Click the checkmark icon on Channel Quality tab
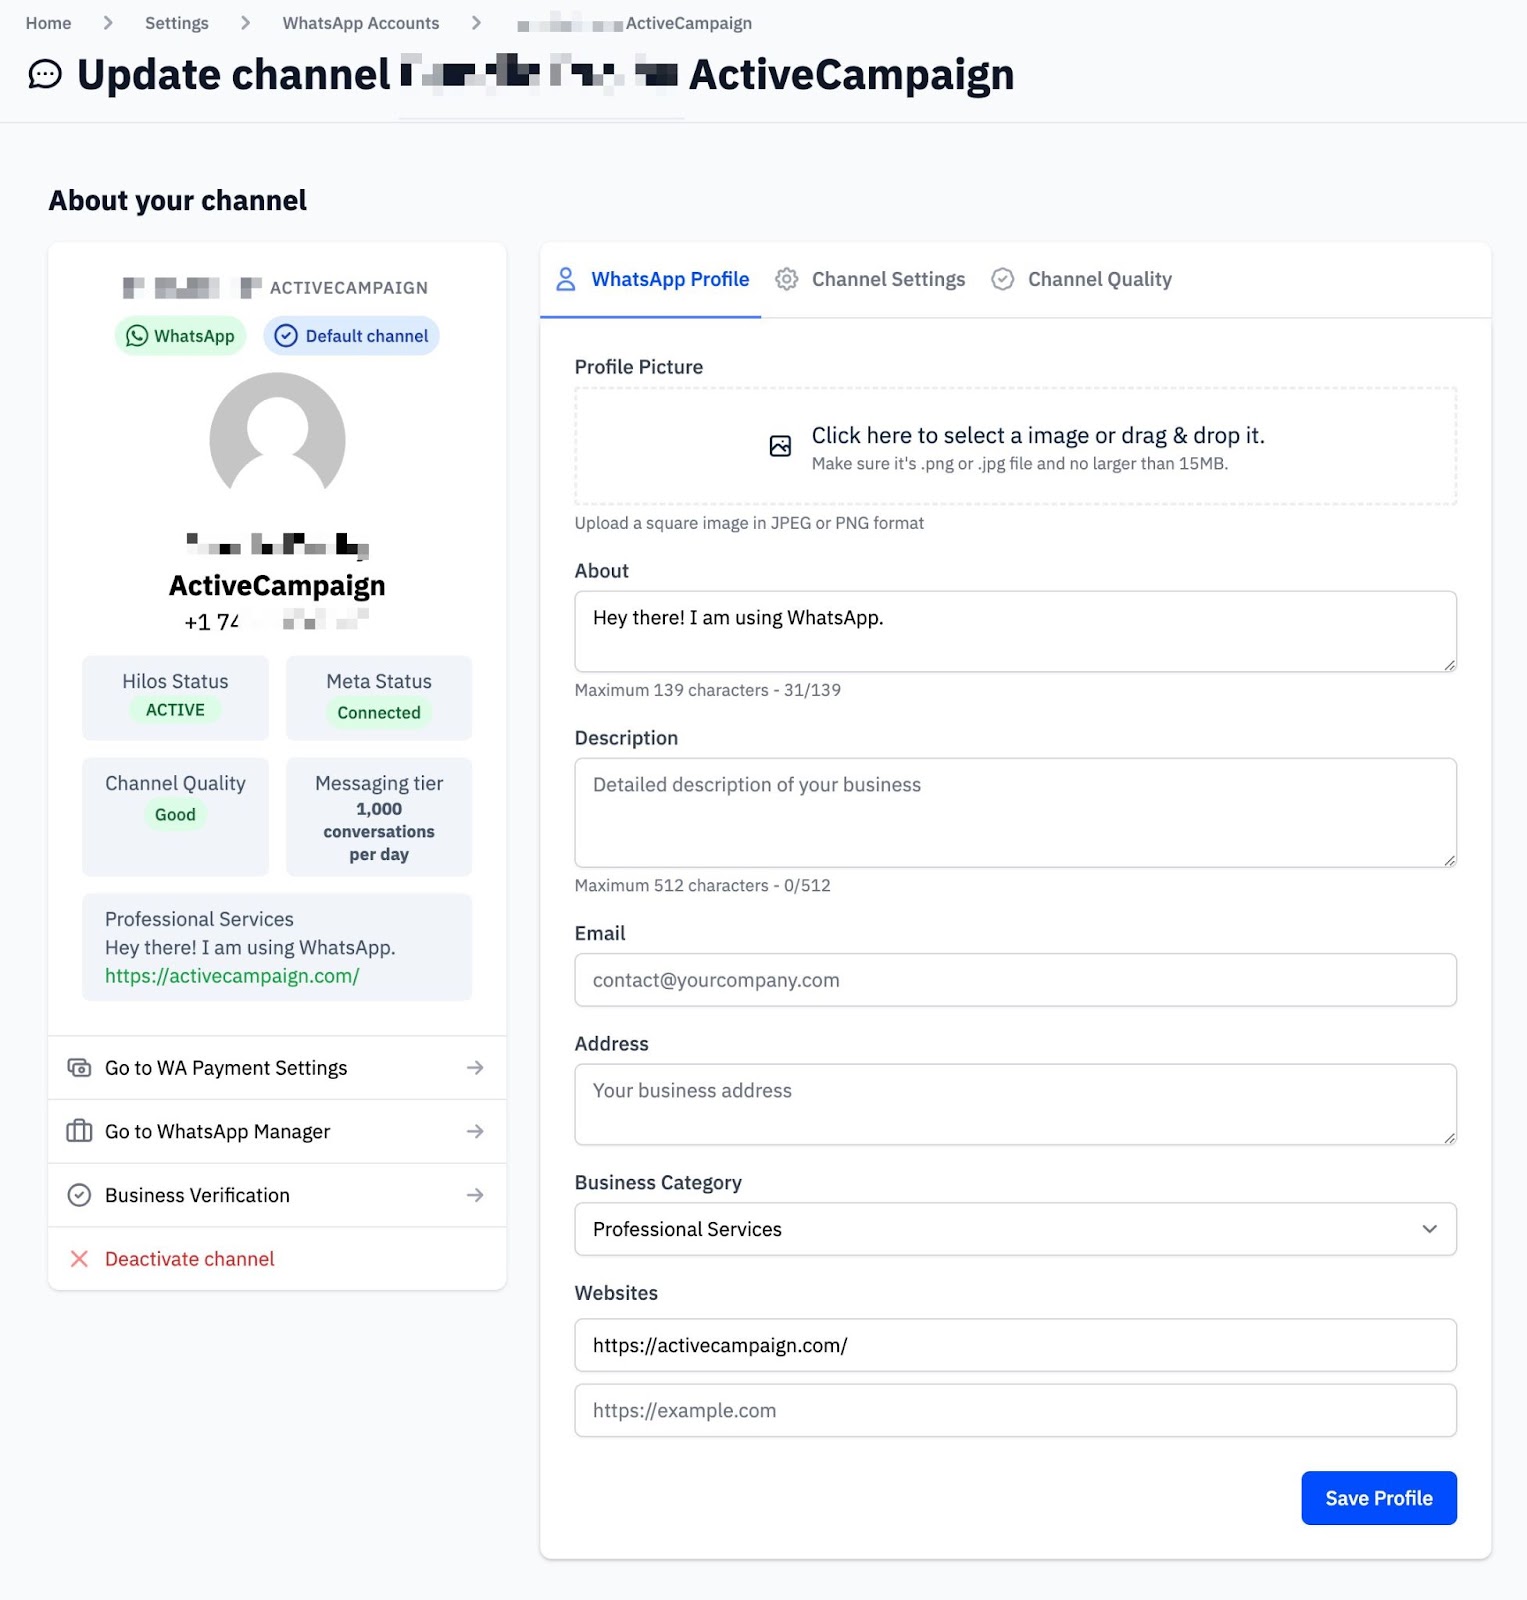This screenshot has height=1600, width=1527. click(1002, 279)
